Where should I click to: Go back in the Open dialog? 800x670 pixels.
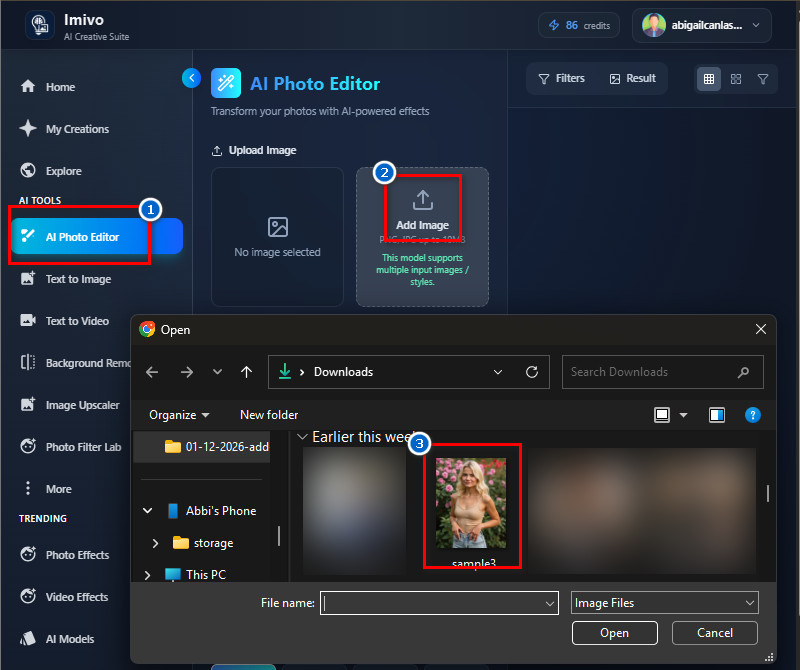152,372
